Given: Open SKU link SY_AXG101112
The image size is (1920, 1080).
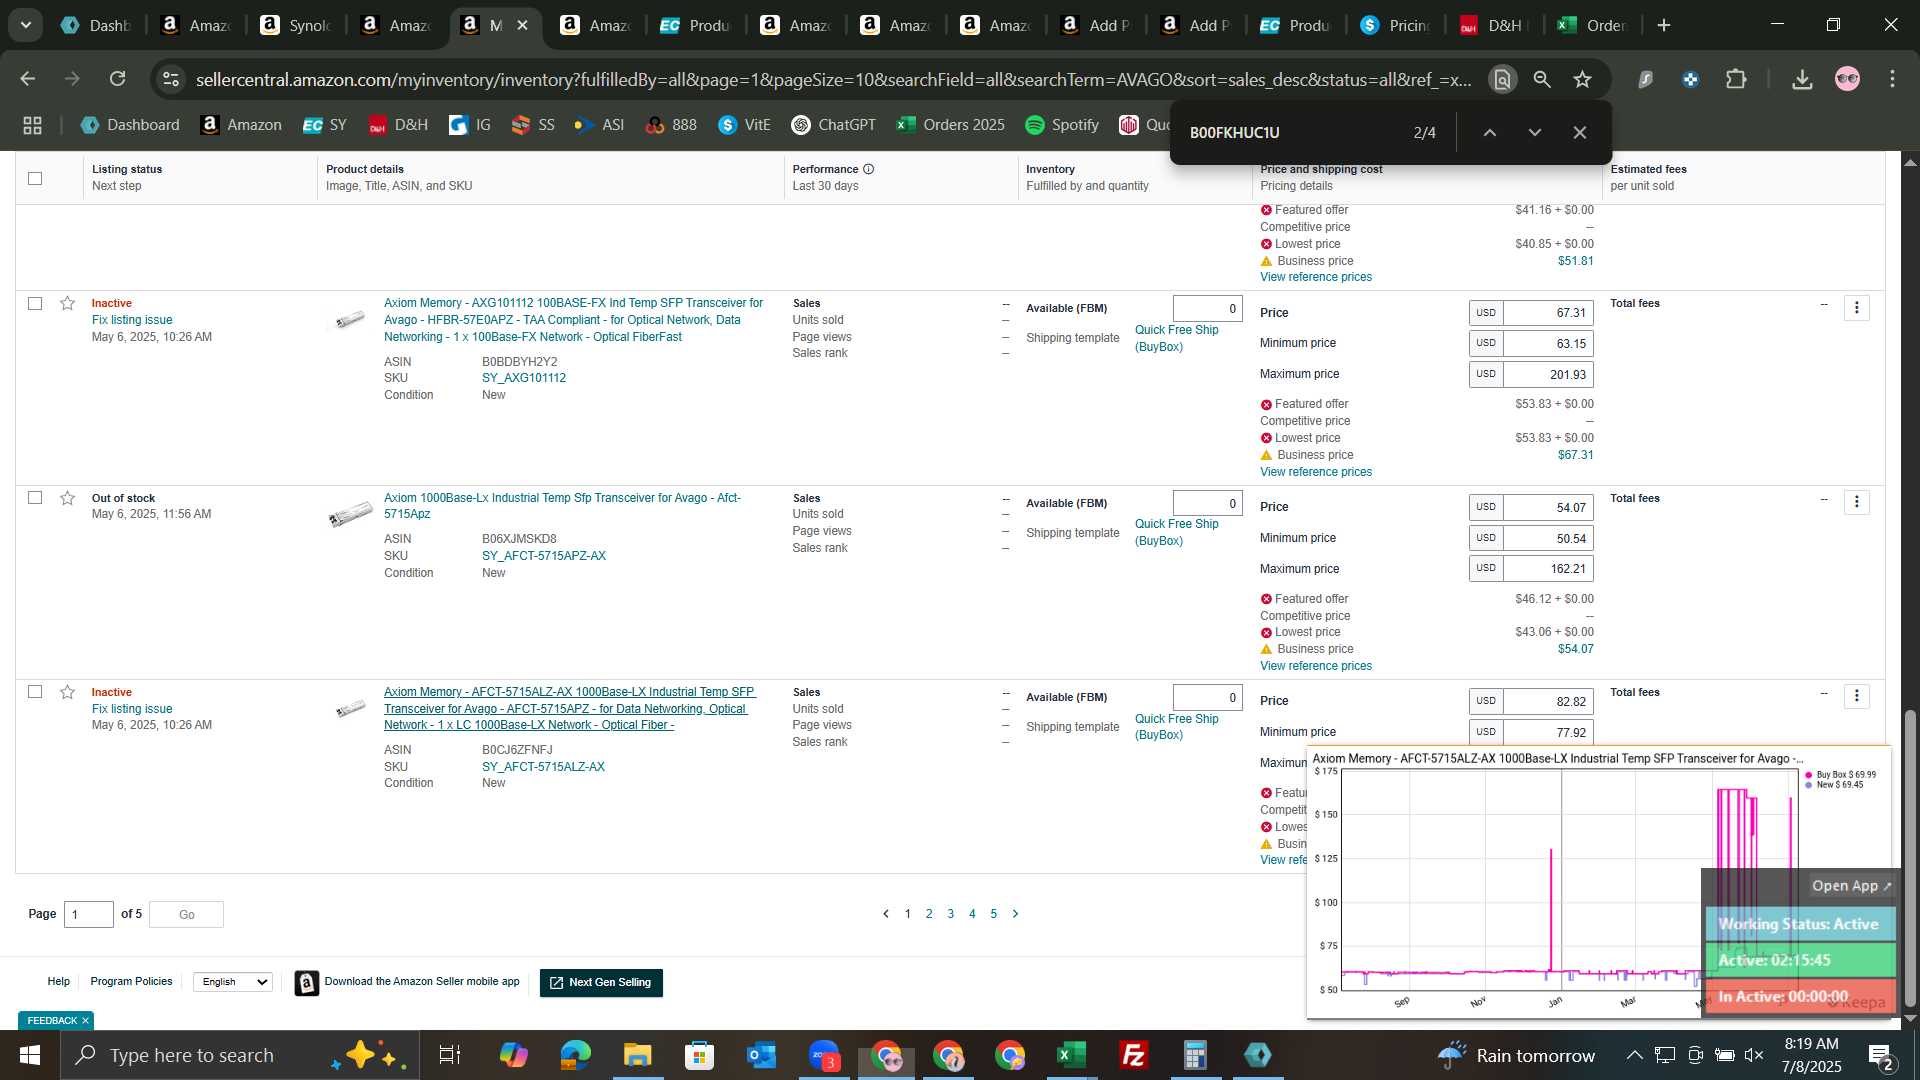Looking at the screenshot, I should click(x=524, y=378).
